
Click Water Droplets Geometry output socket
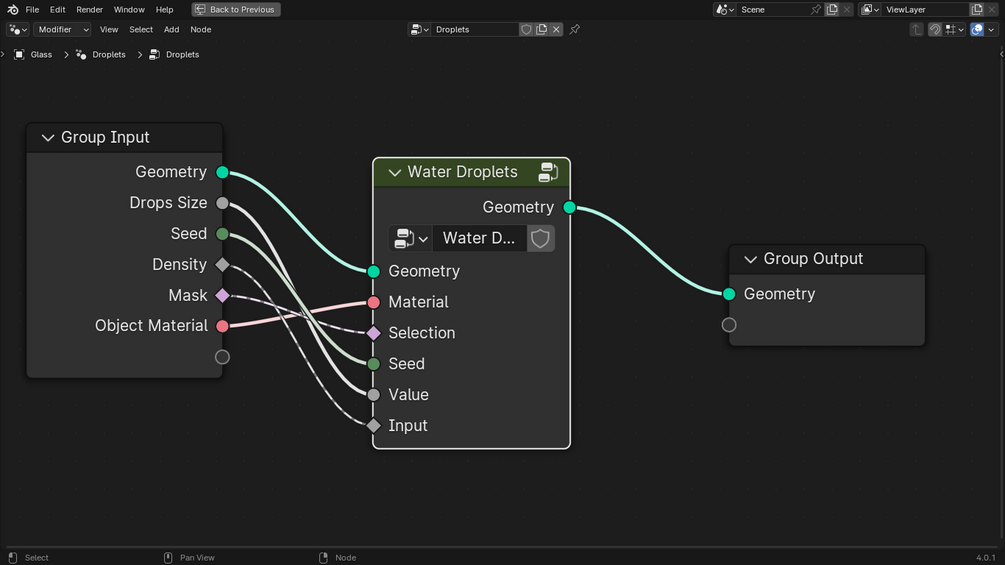pyautogui.click(x=569, y=208)
